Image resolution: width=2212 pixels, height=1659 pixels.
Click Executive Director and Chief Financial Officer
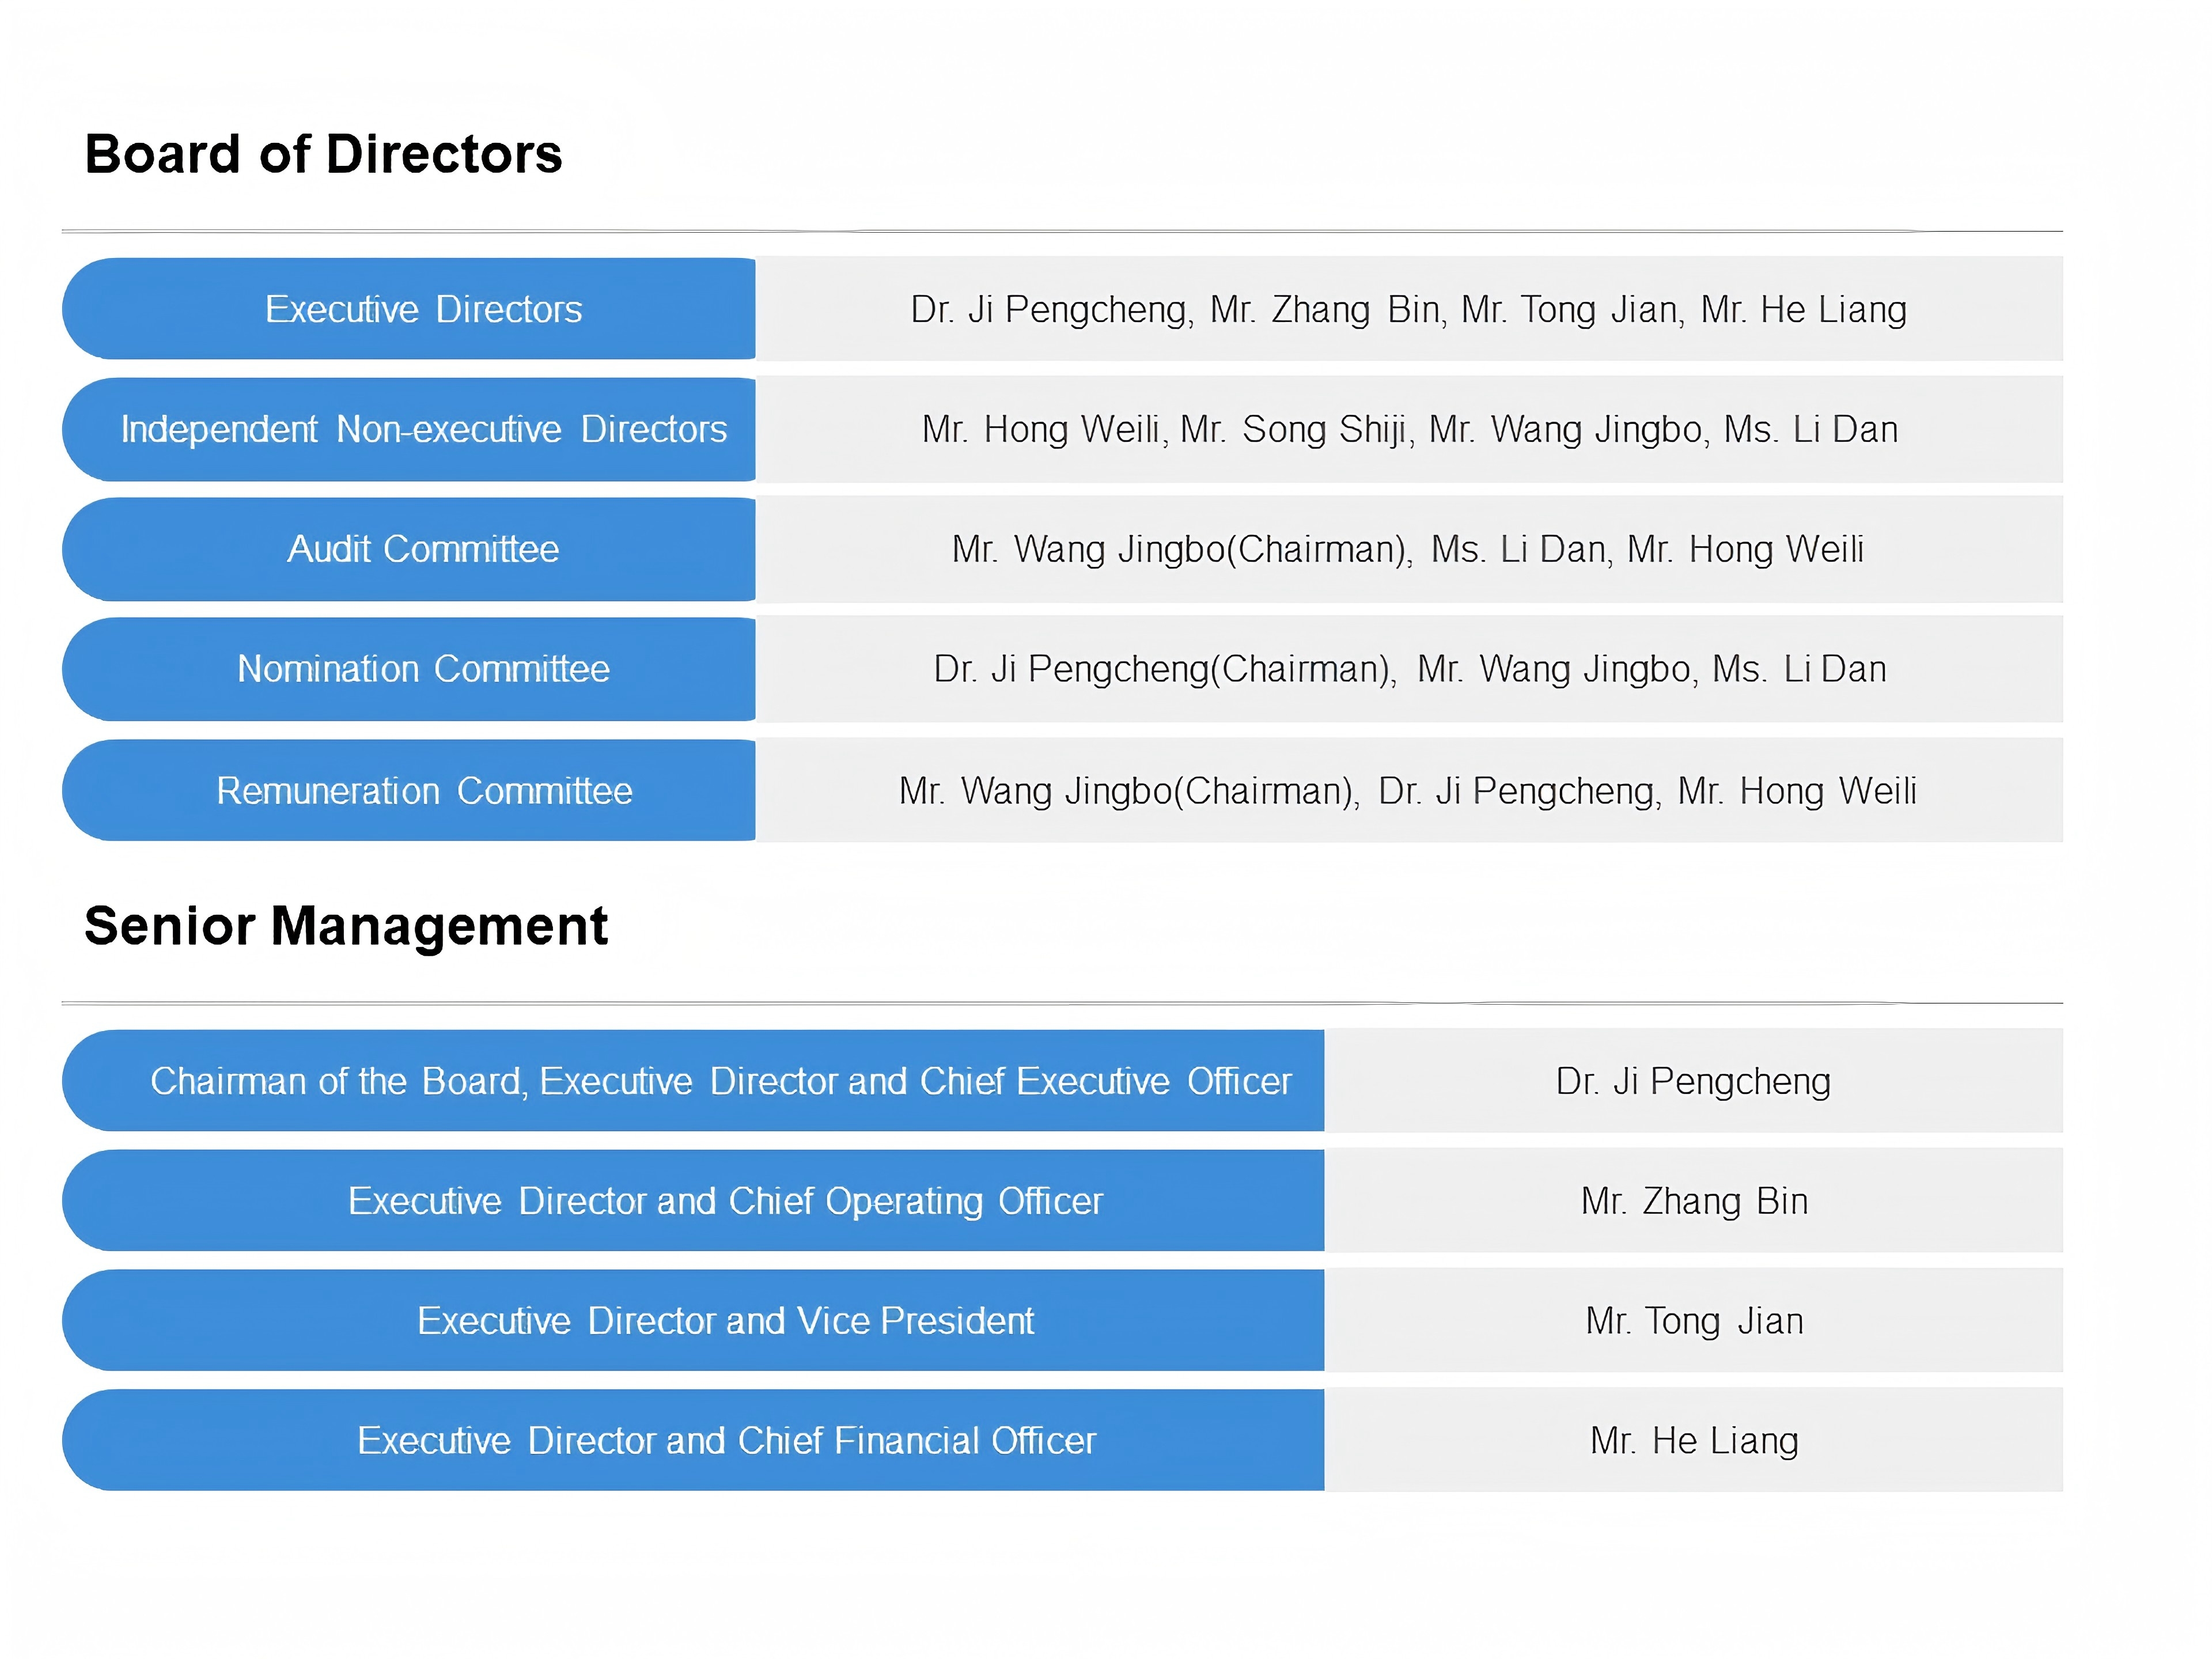click(x=726, y=1441)
